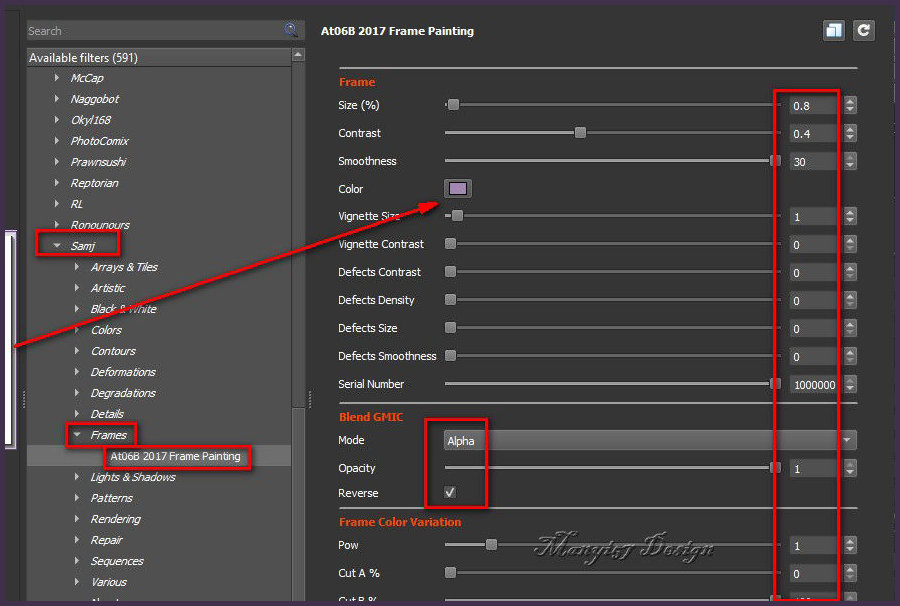Screen dimensions: 900x606
Task: Click the Smoothness slider handle
Action: point(775,161)
